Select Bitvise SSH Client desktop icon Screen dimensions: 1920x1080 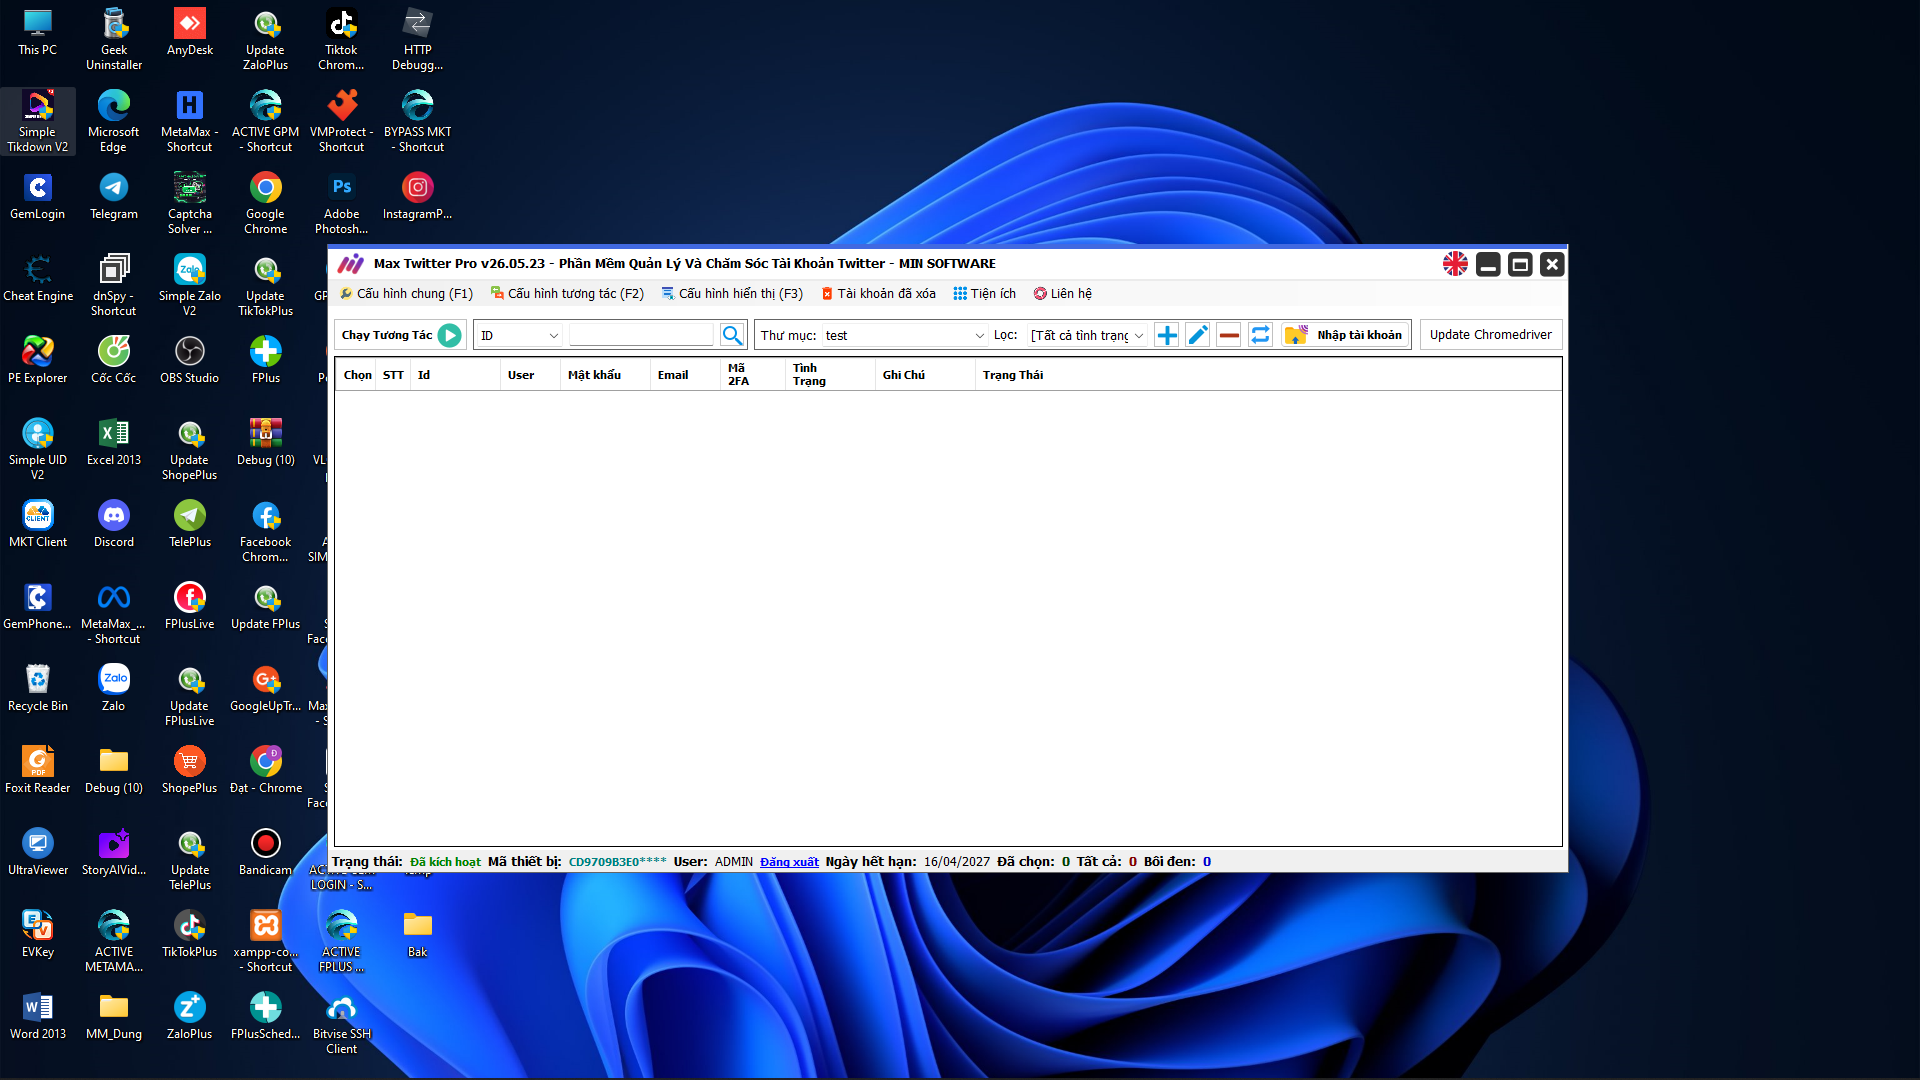(342, 1023)
